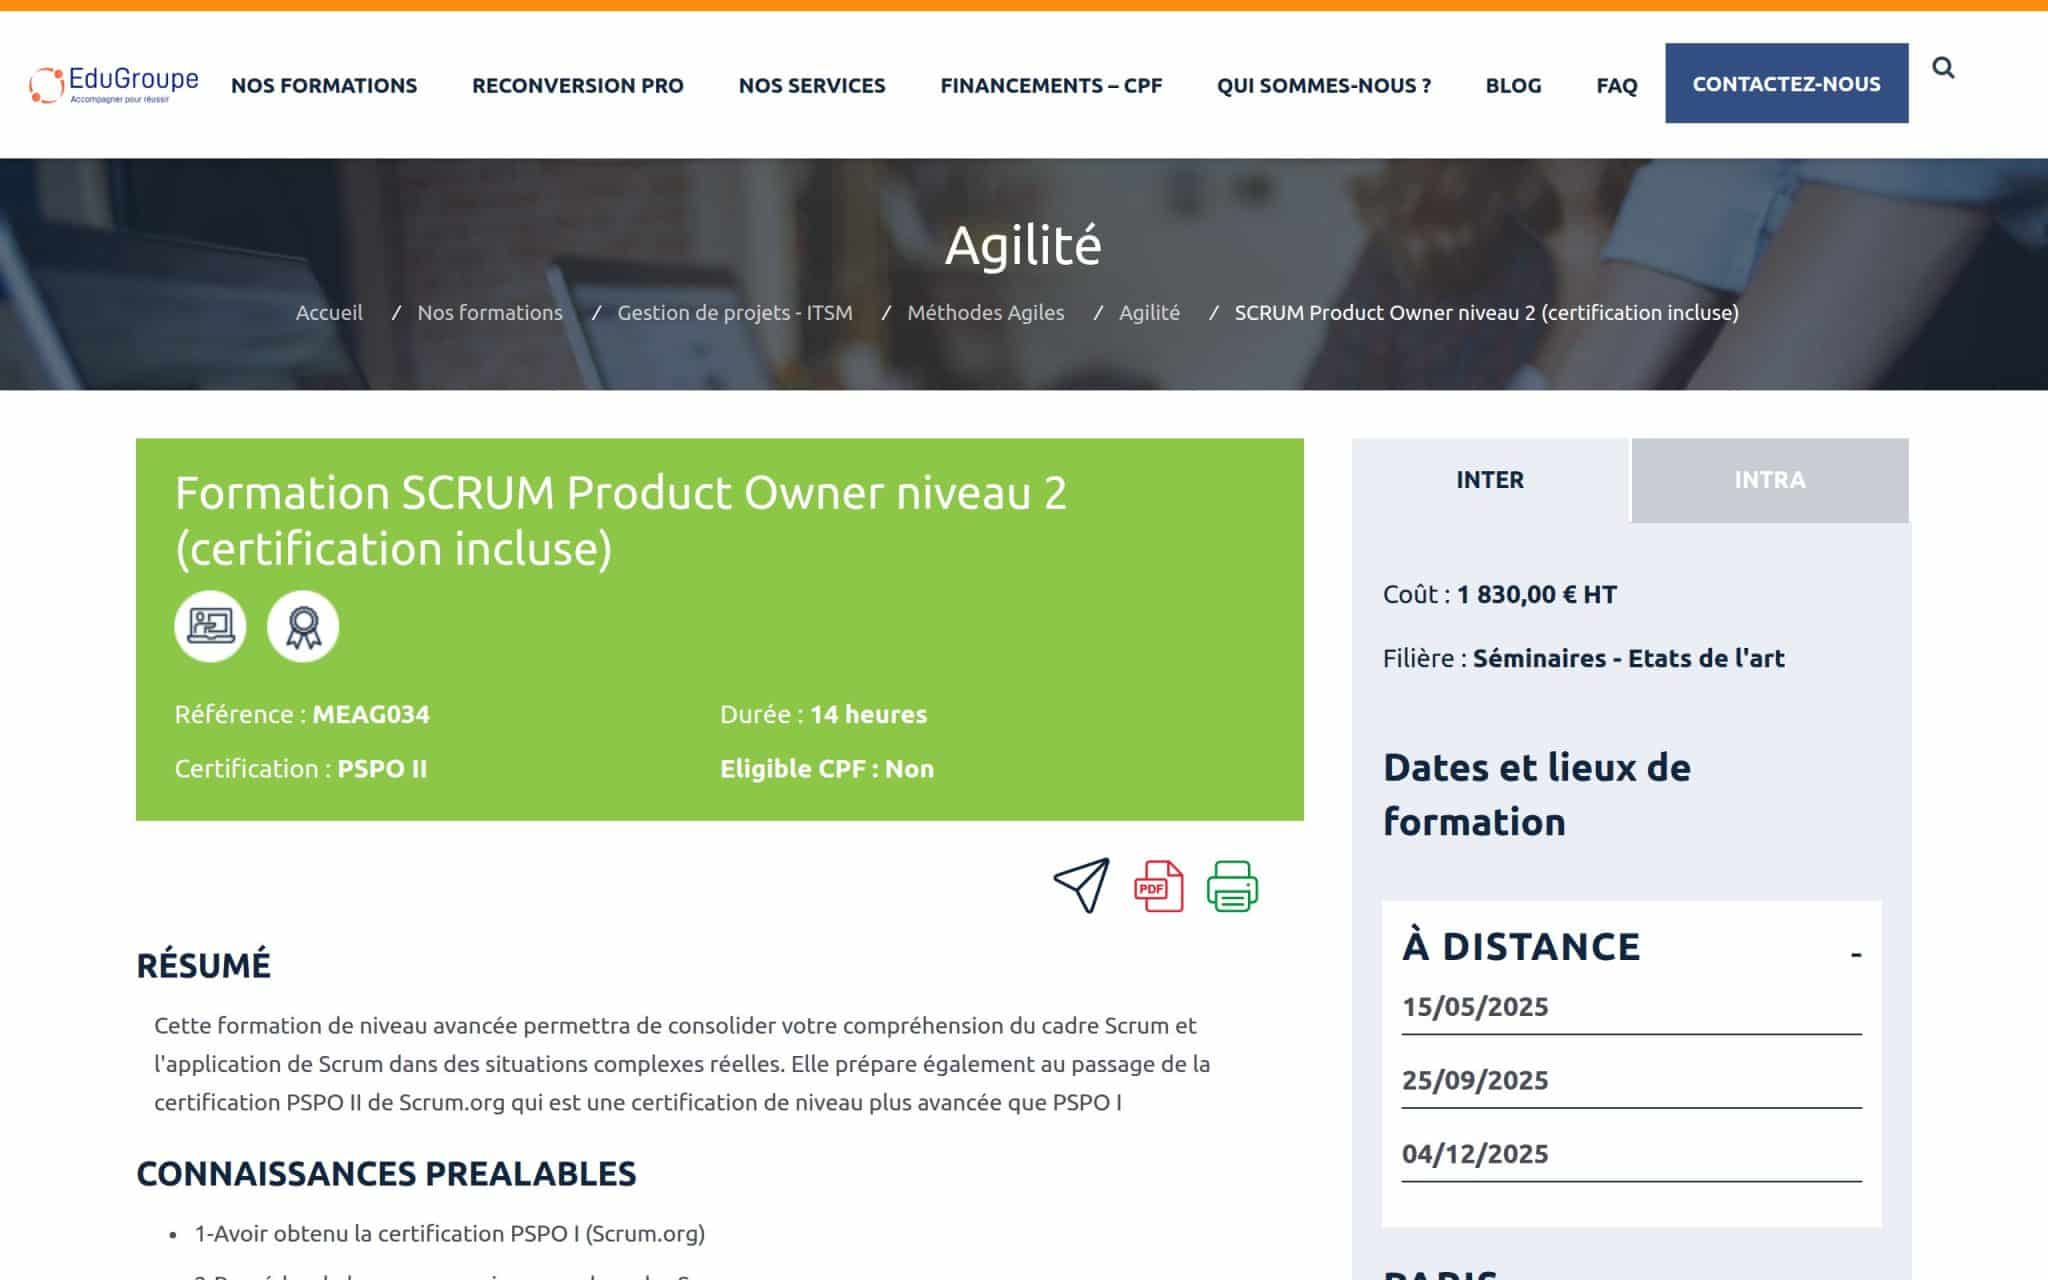The image size is (2048, 1280).
Task: Open Gestion de projets - ITSM breadcrumb
Action: pos(735,312)
